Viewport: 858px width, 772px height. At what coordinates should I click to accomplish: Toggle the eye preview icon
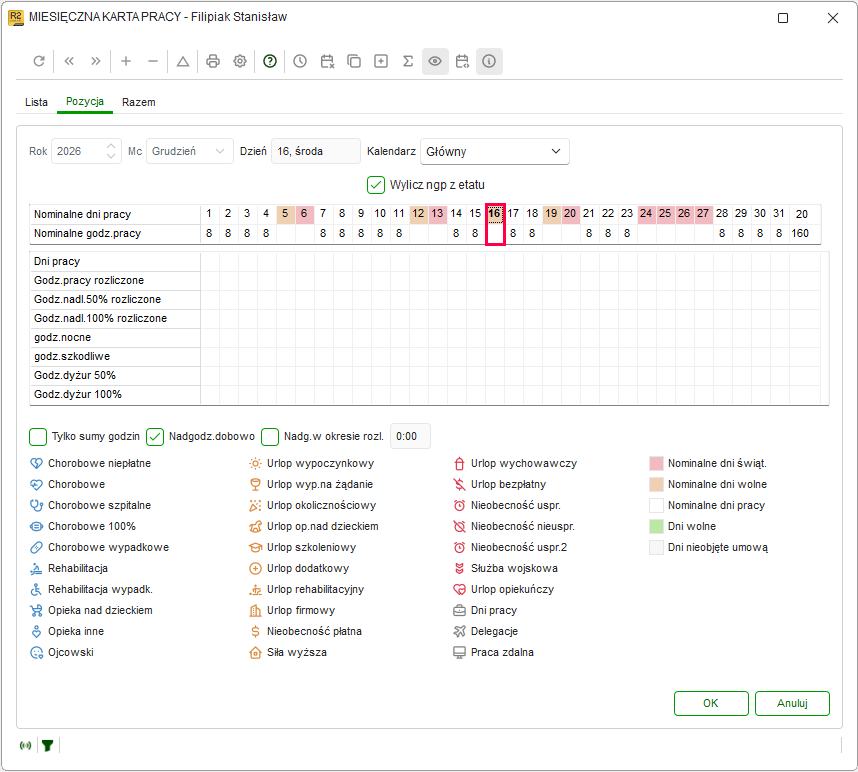[x=435, y=61]
